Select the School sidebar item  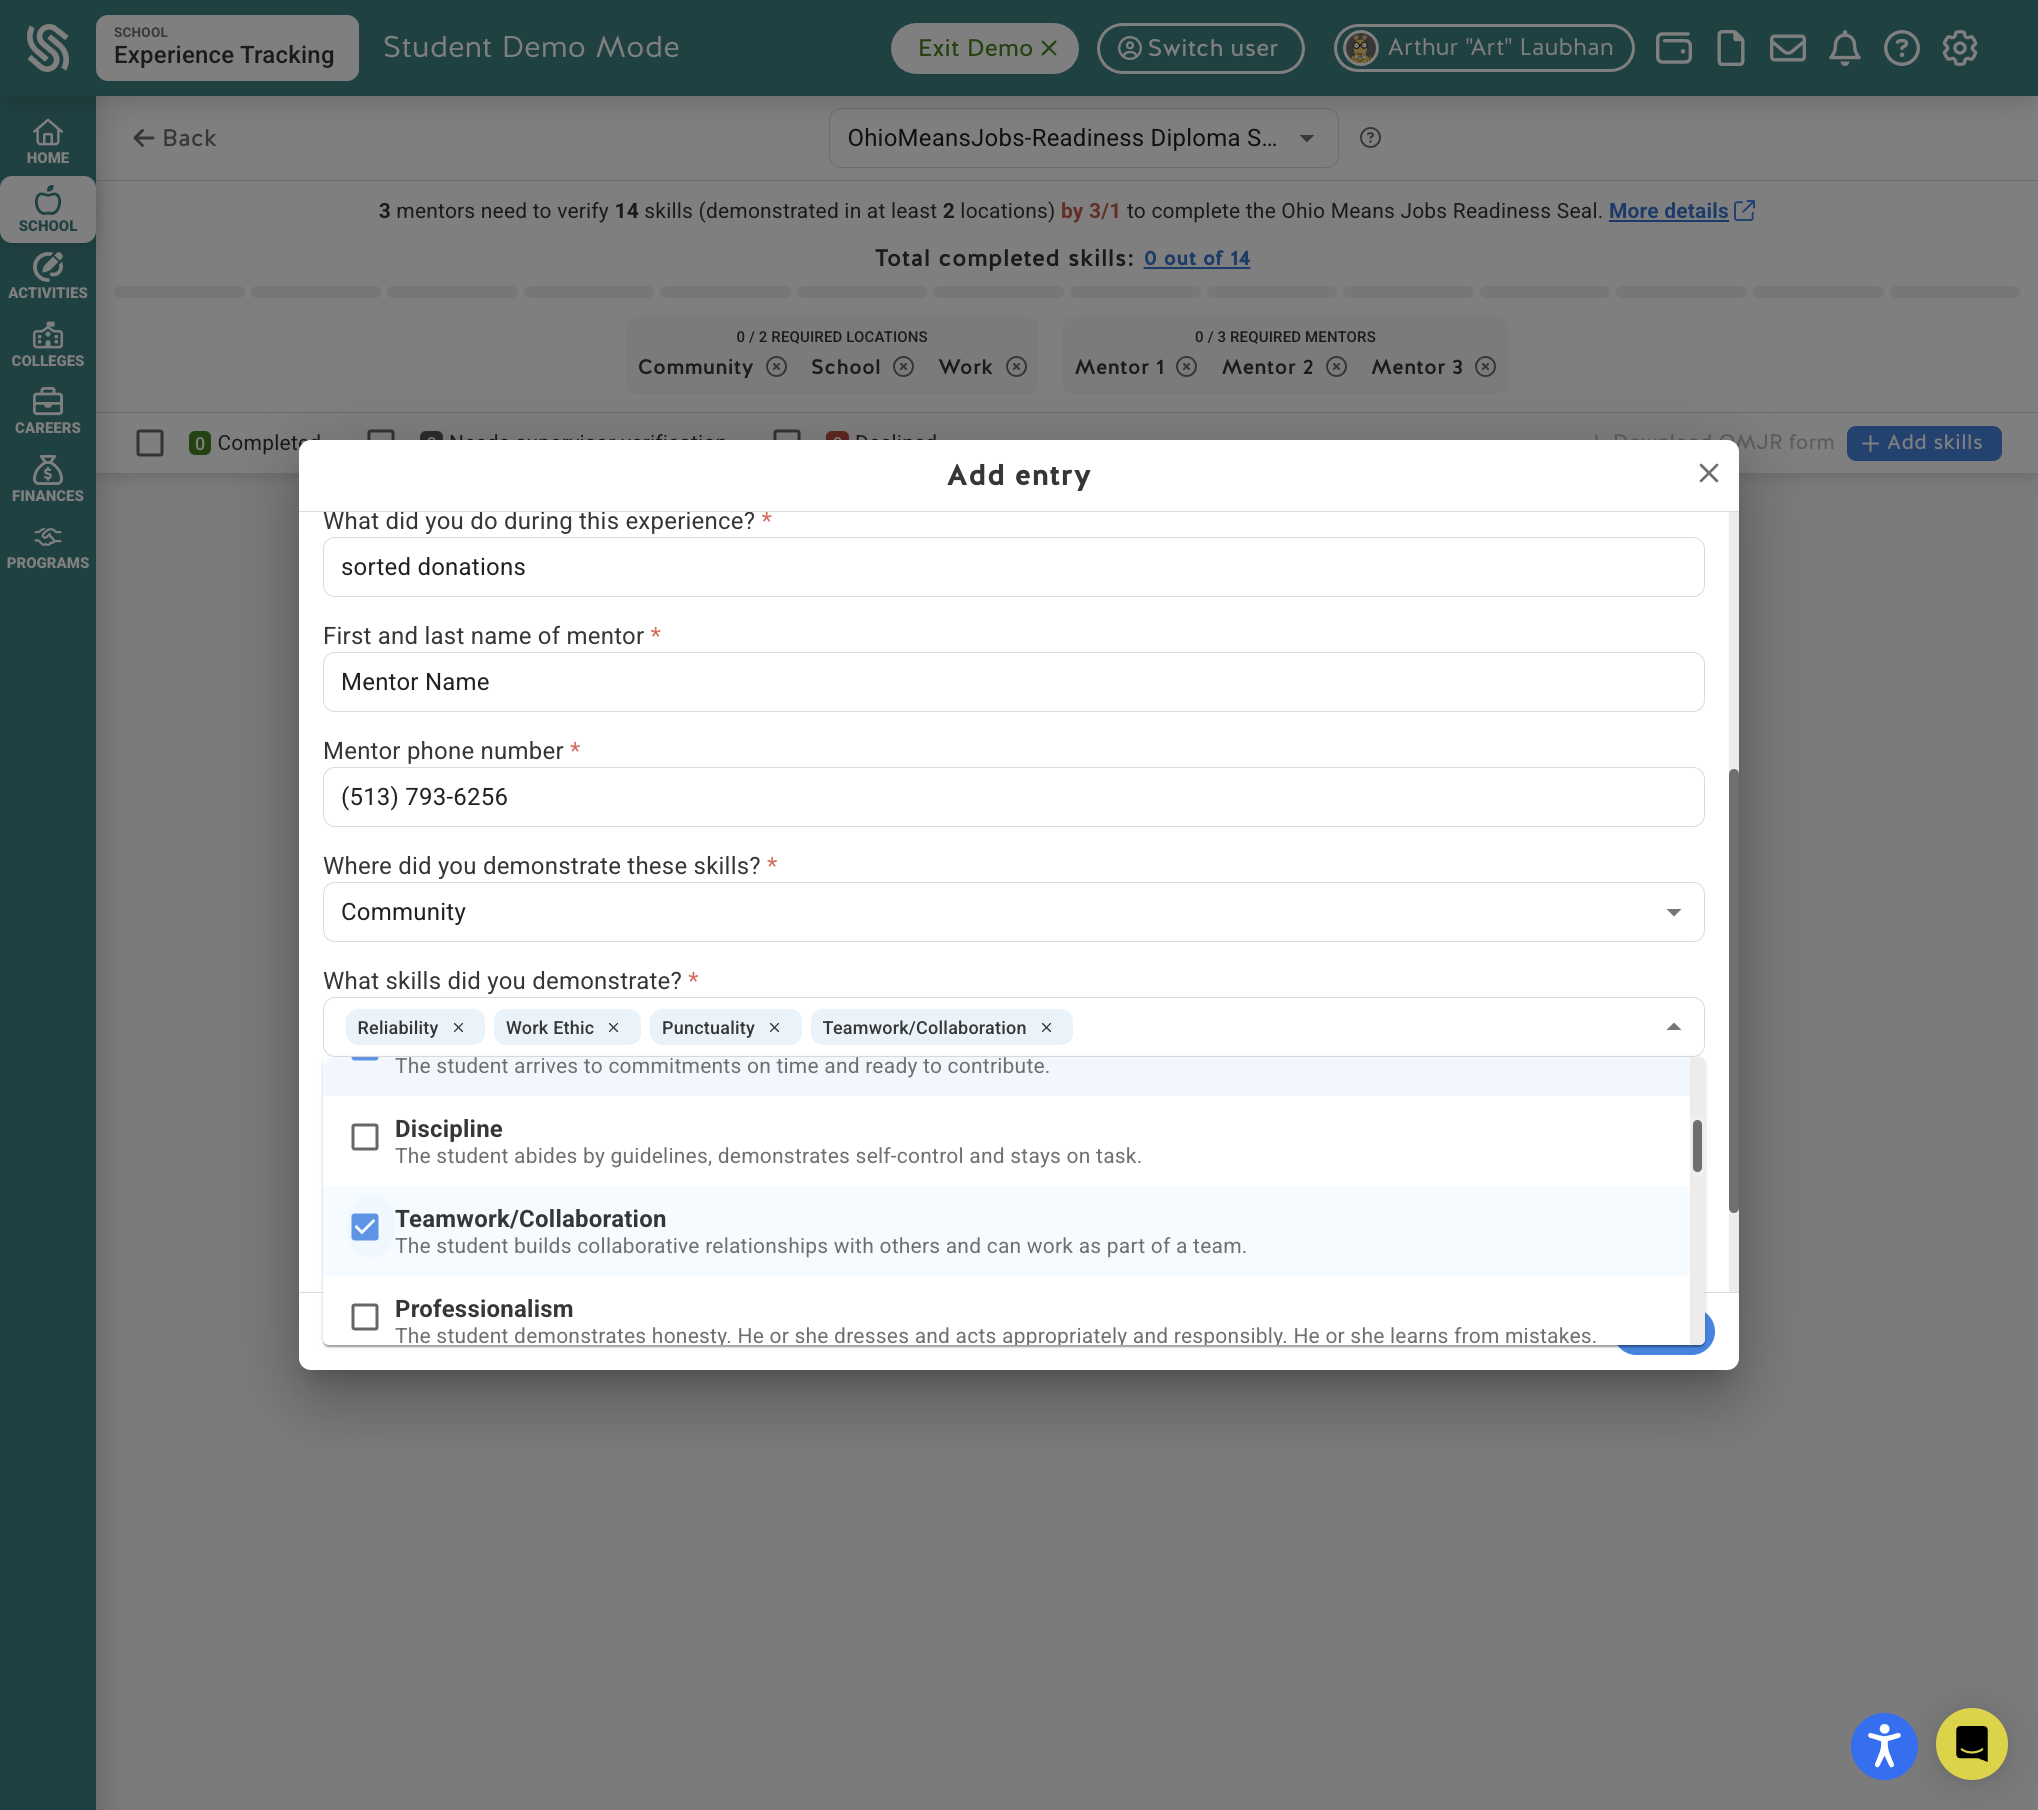click(x=48, y=210)
